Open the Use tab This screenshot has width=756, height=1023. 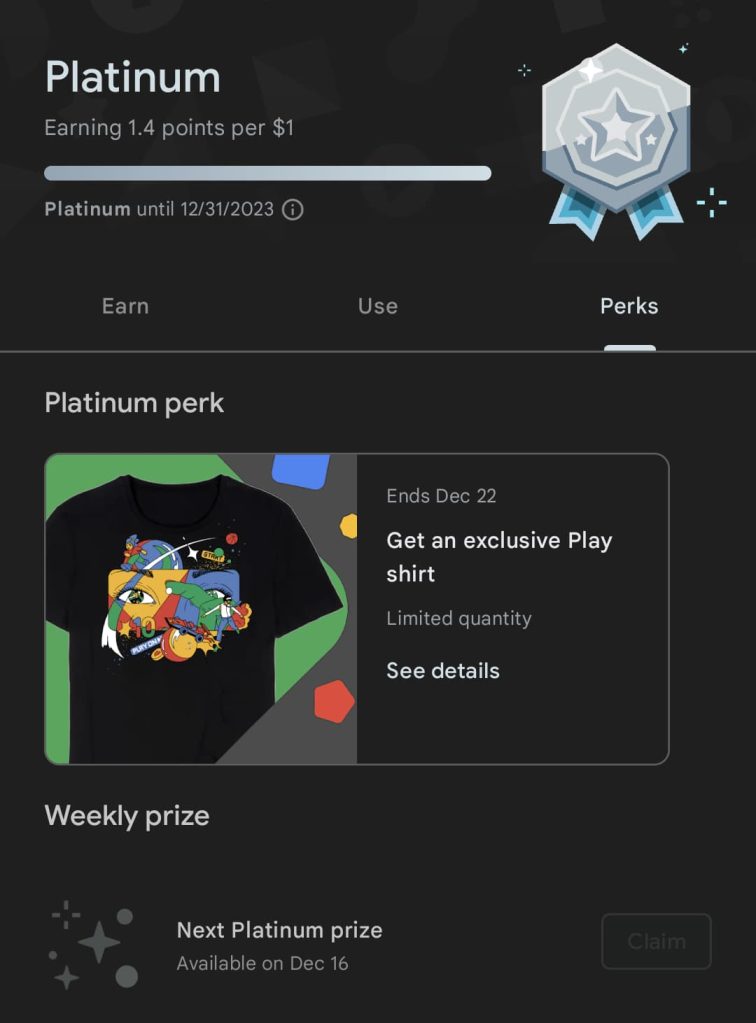[378, 306]
